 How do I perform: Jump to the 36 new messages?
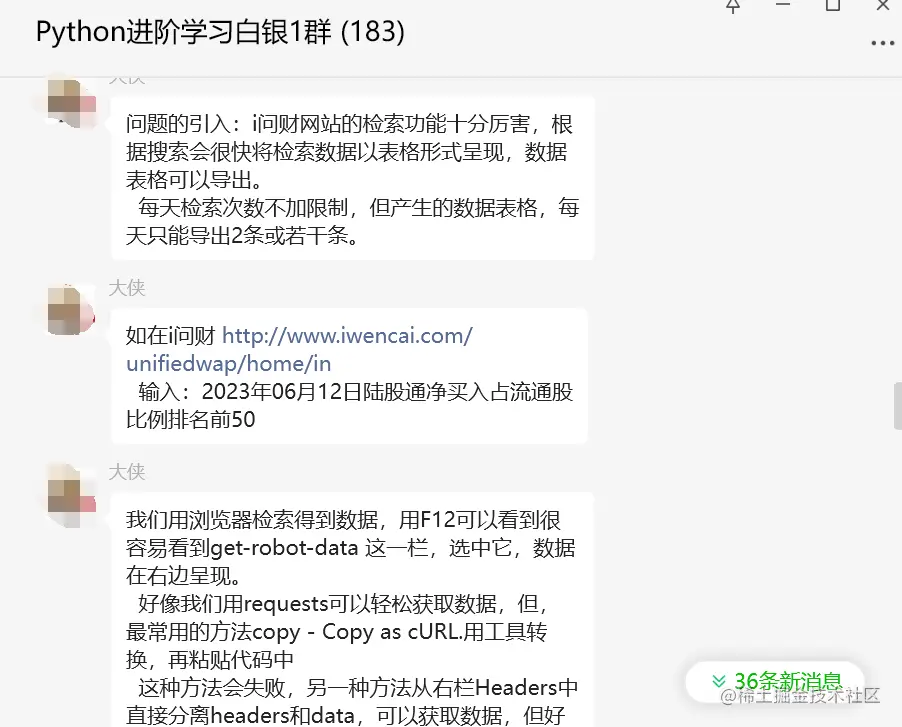coord(775,682)
